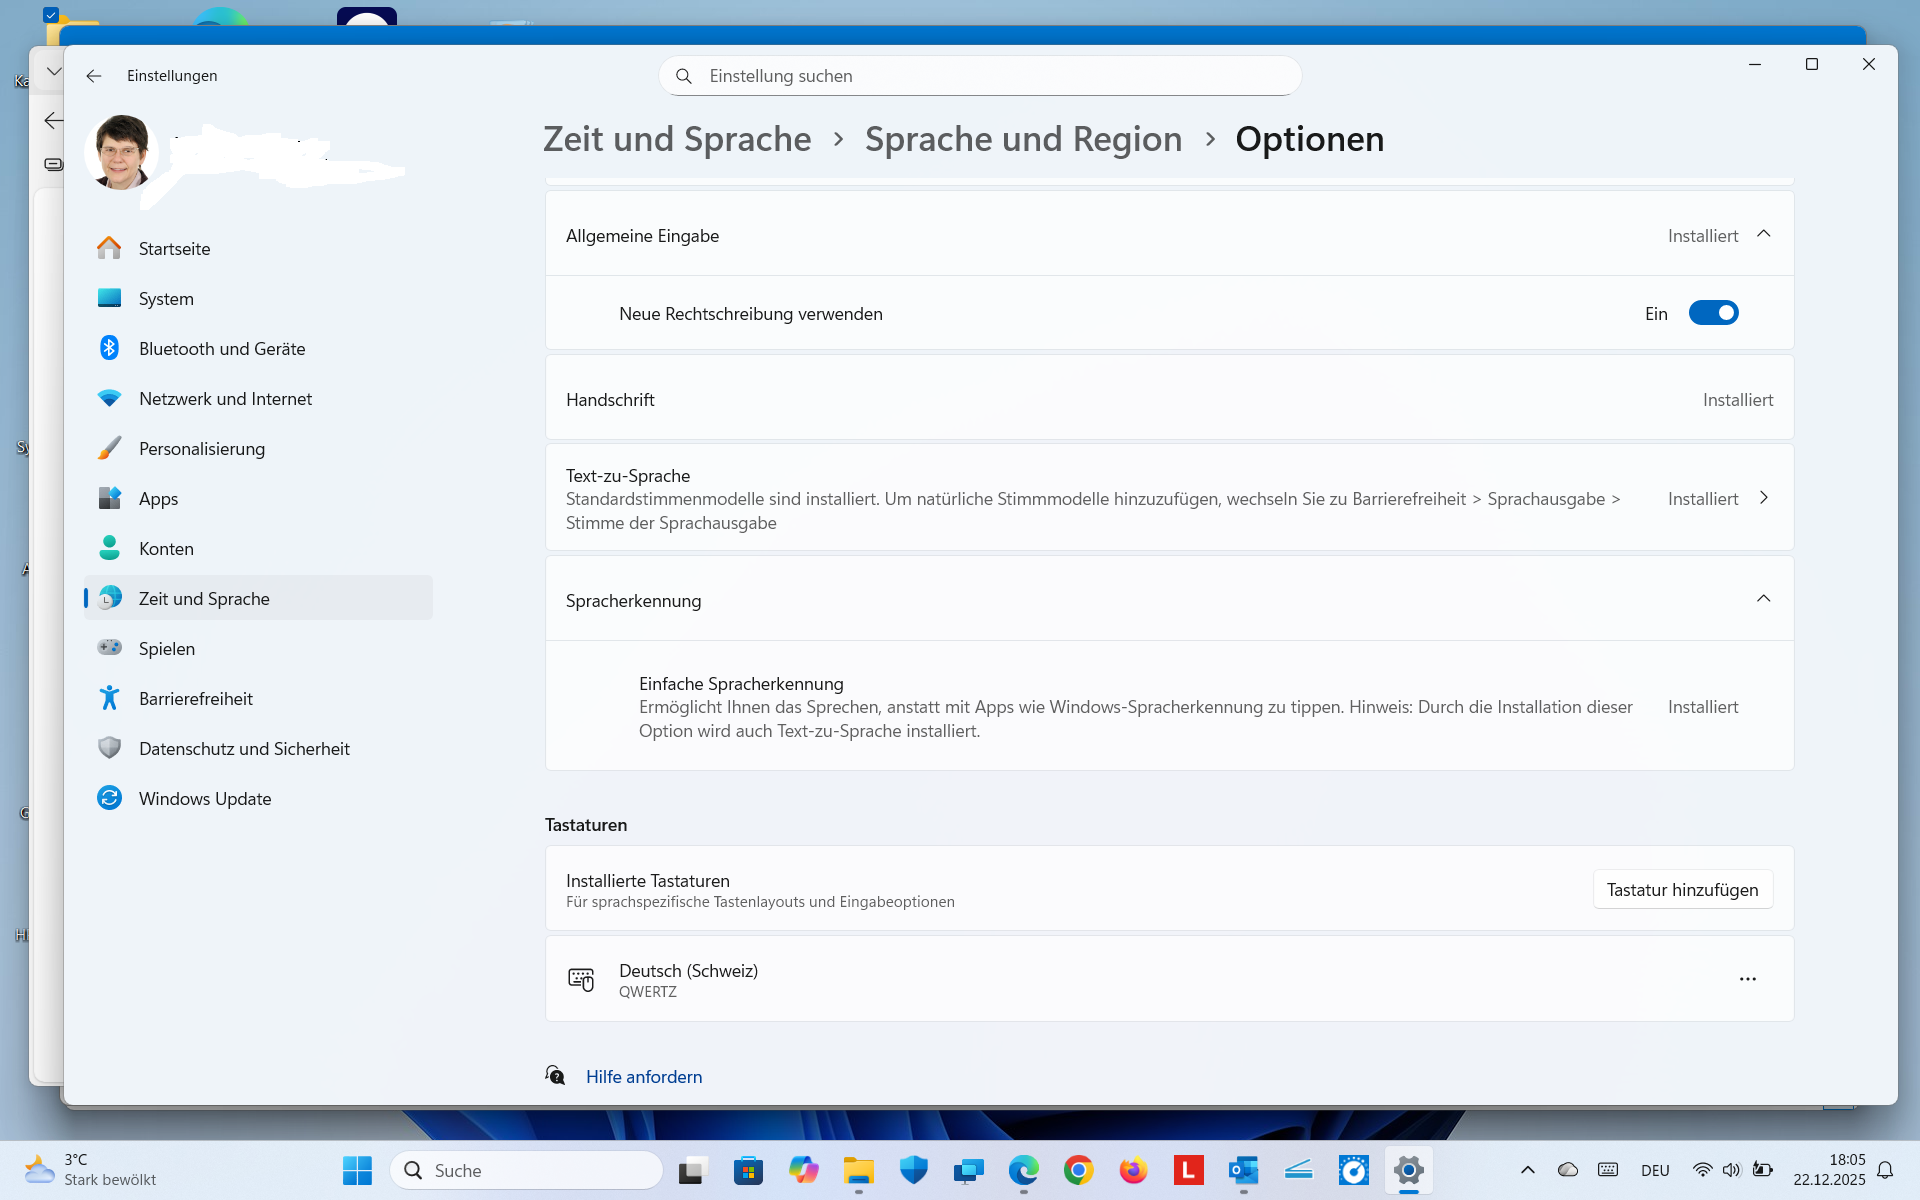Click the Datenschutz und Sicherheit shield icon
The height and width of the screenshot is (1200, 1920).
109,748
